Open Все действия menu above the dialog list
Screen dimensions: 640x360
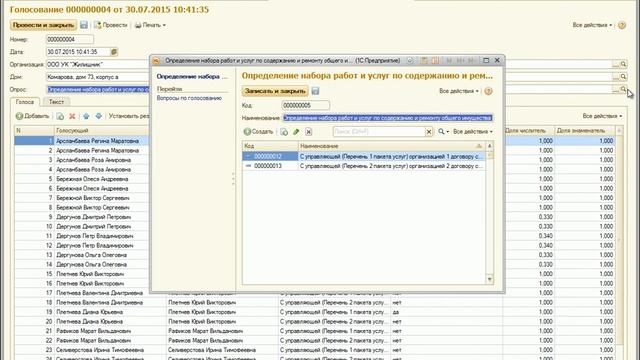click(x=473, y=132)
